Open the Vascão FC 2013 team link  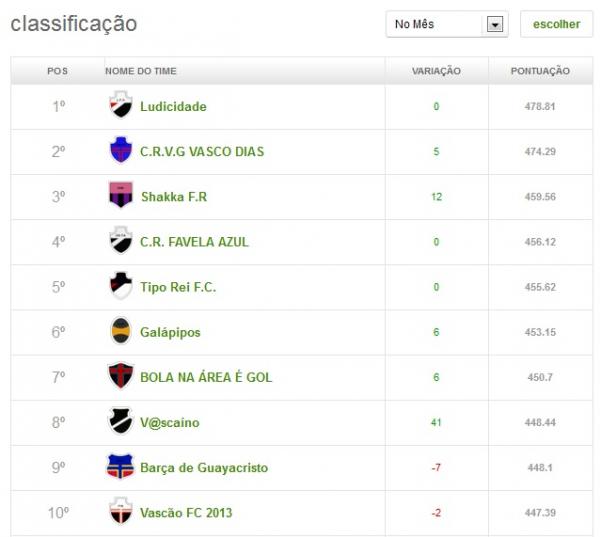[x=186, y=513]
